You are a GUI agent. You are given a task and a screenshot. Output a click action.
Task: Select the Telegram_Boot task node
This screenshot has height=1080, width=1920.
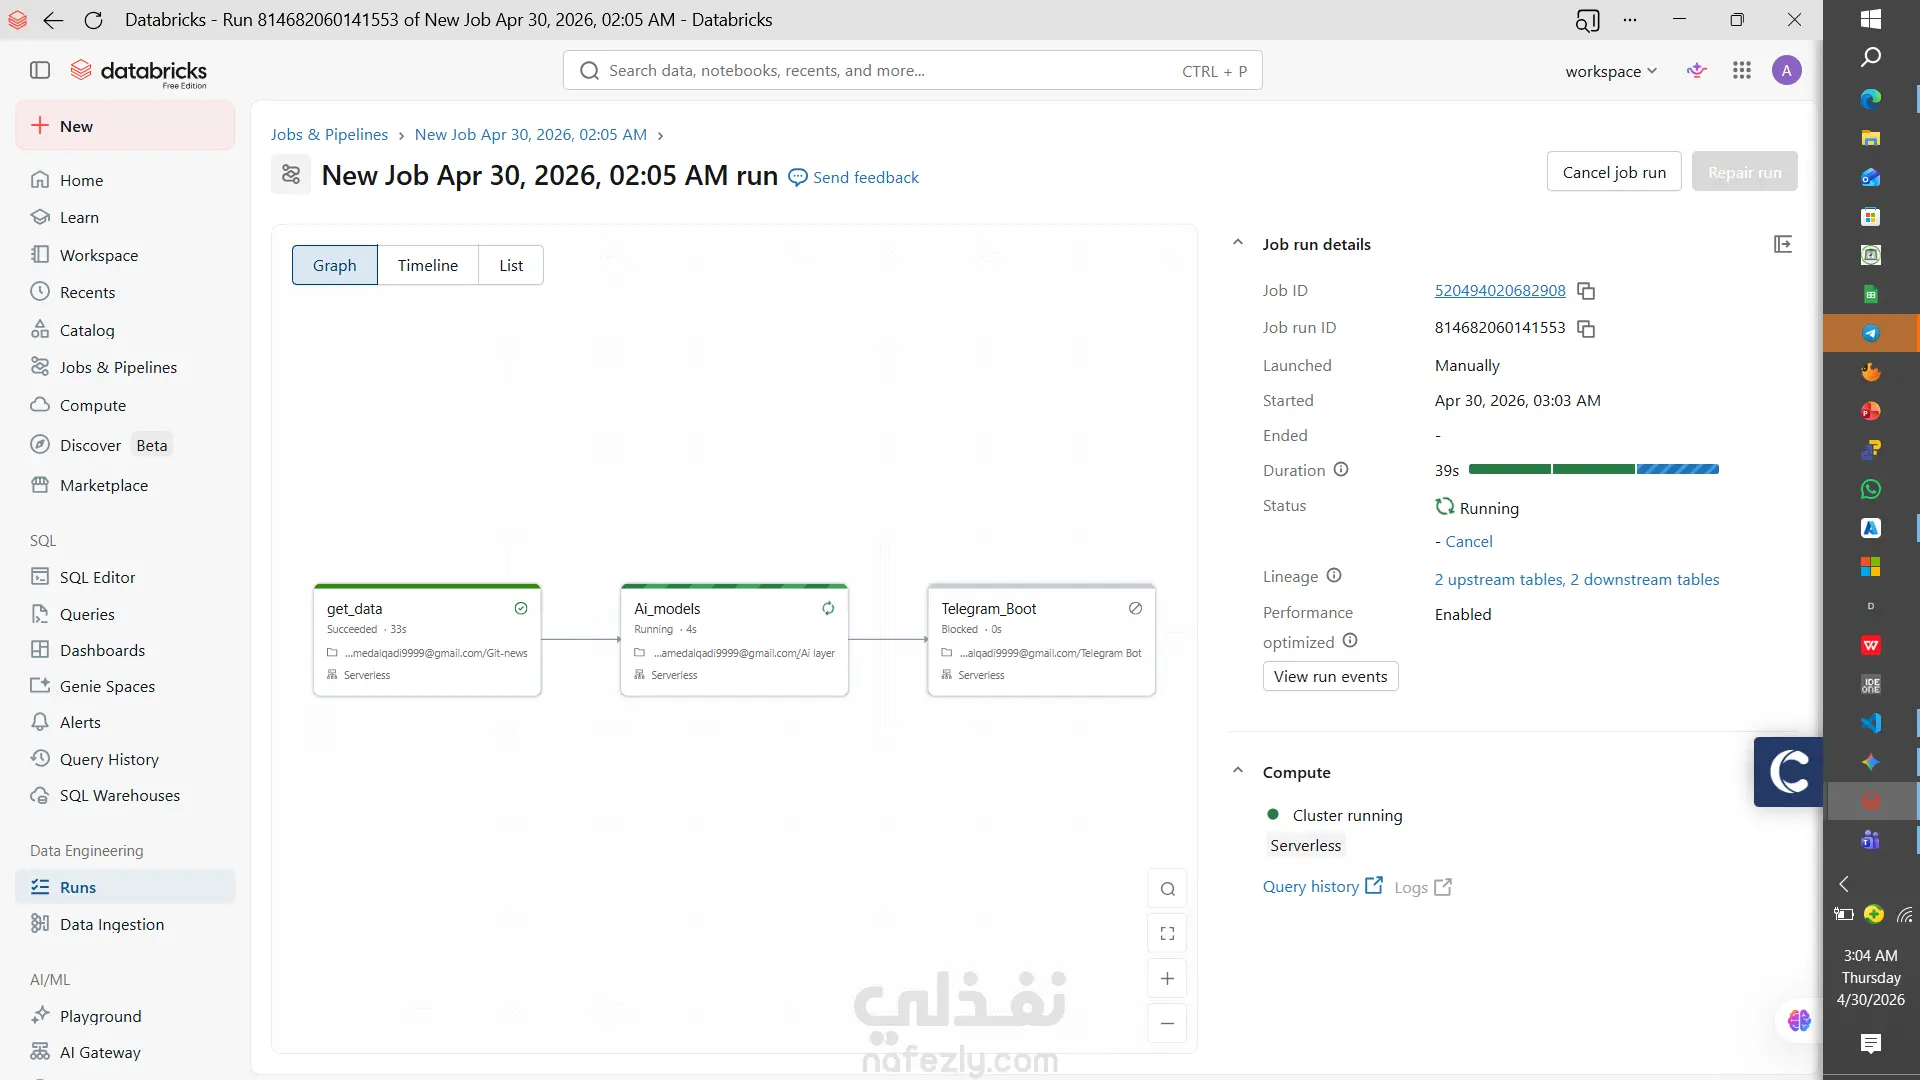(1041, 640)
